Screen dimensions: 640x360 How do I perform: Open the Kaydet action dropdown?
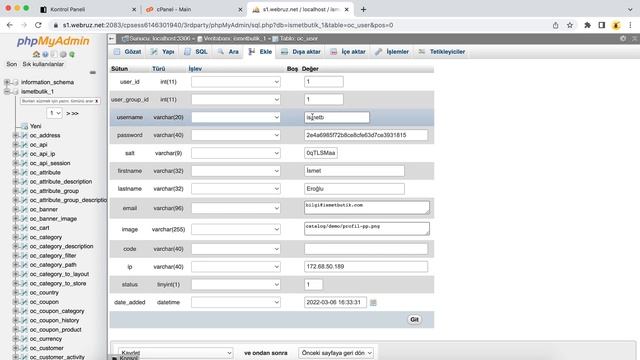point(176,353)
